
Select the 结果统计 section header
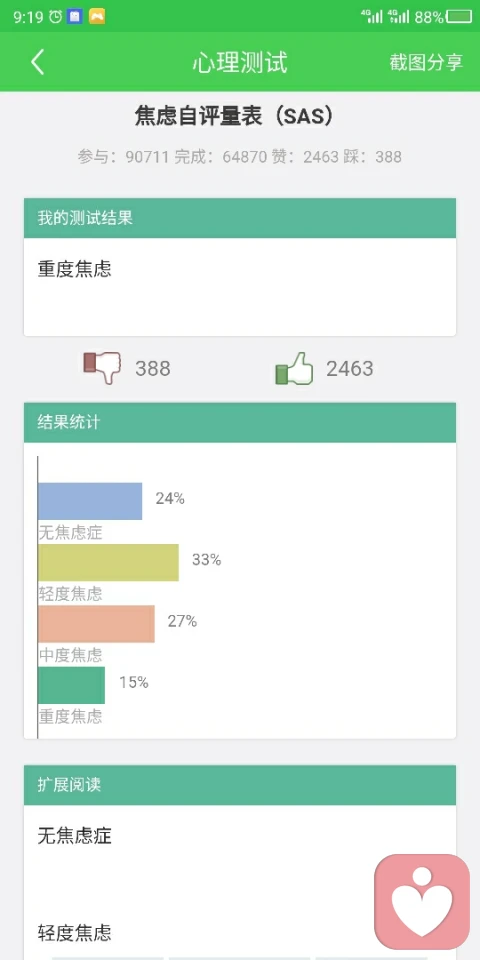point(240,422)
